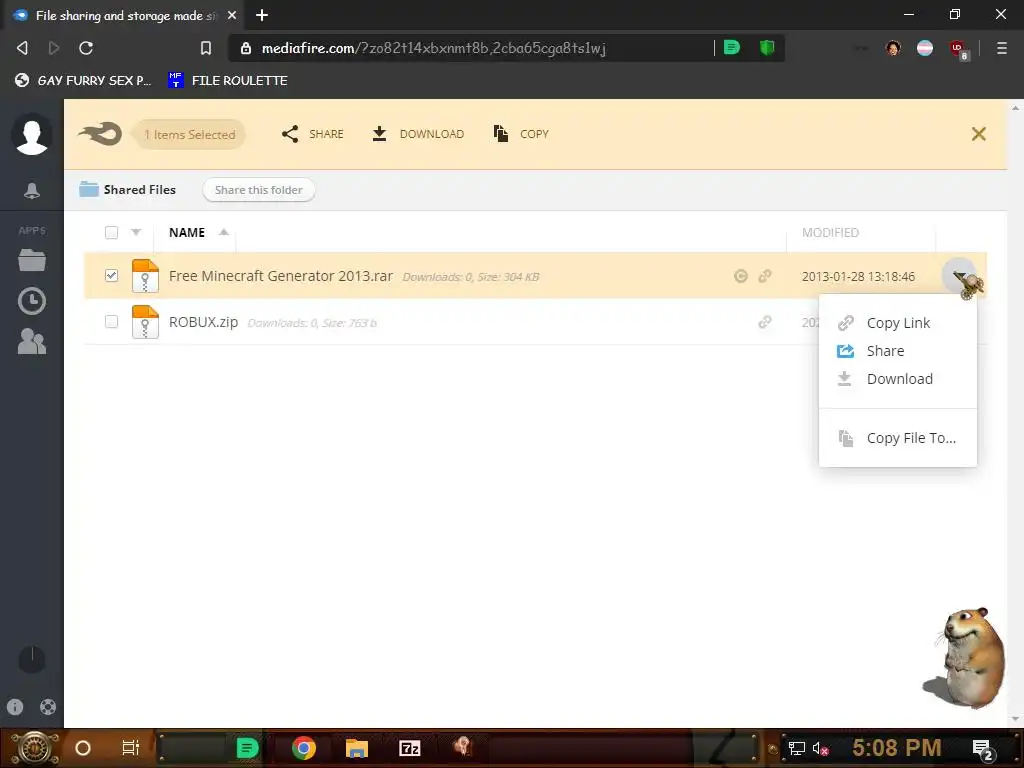The height and width of the screenshot is (768, 1024).
Task: Close the File sharing and storage tab
Action: click(232, 15)
